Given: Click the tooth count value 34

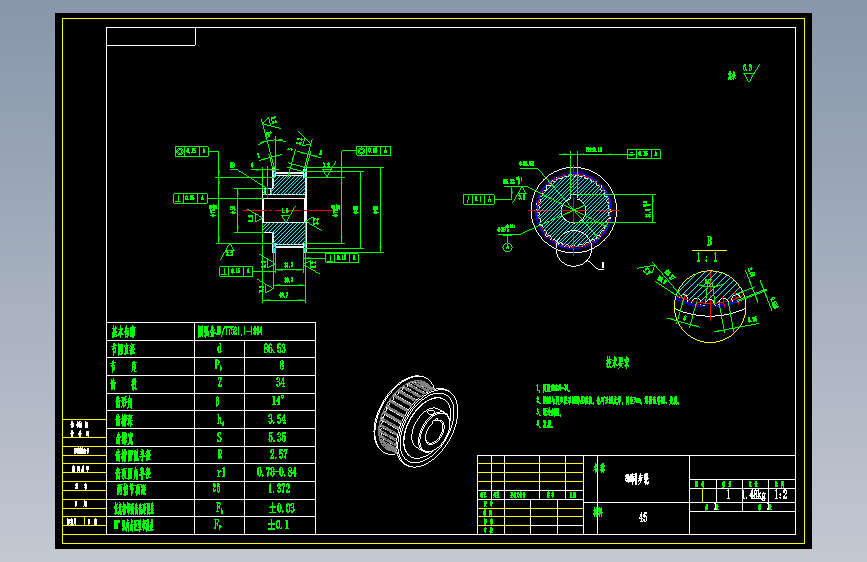Looking at the screenshot, I should [280, 383].
